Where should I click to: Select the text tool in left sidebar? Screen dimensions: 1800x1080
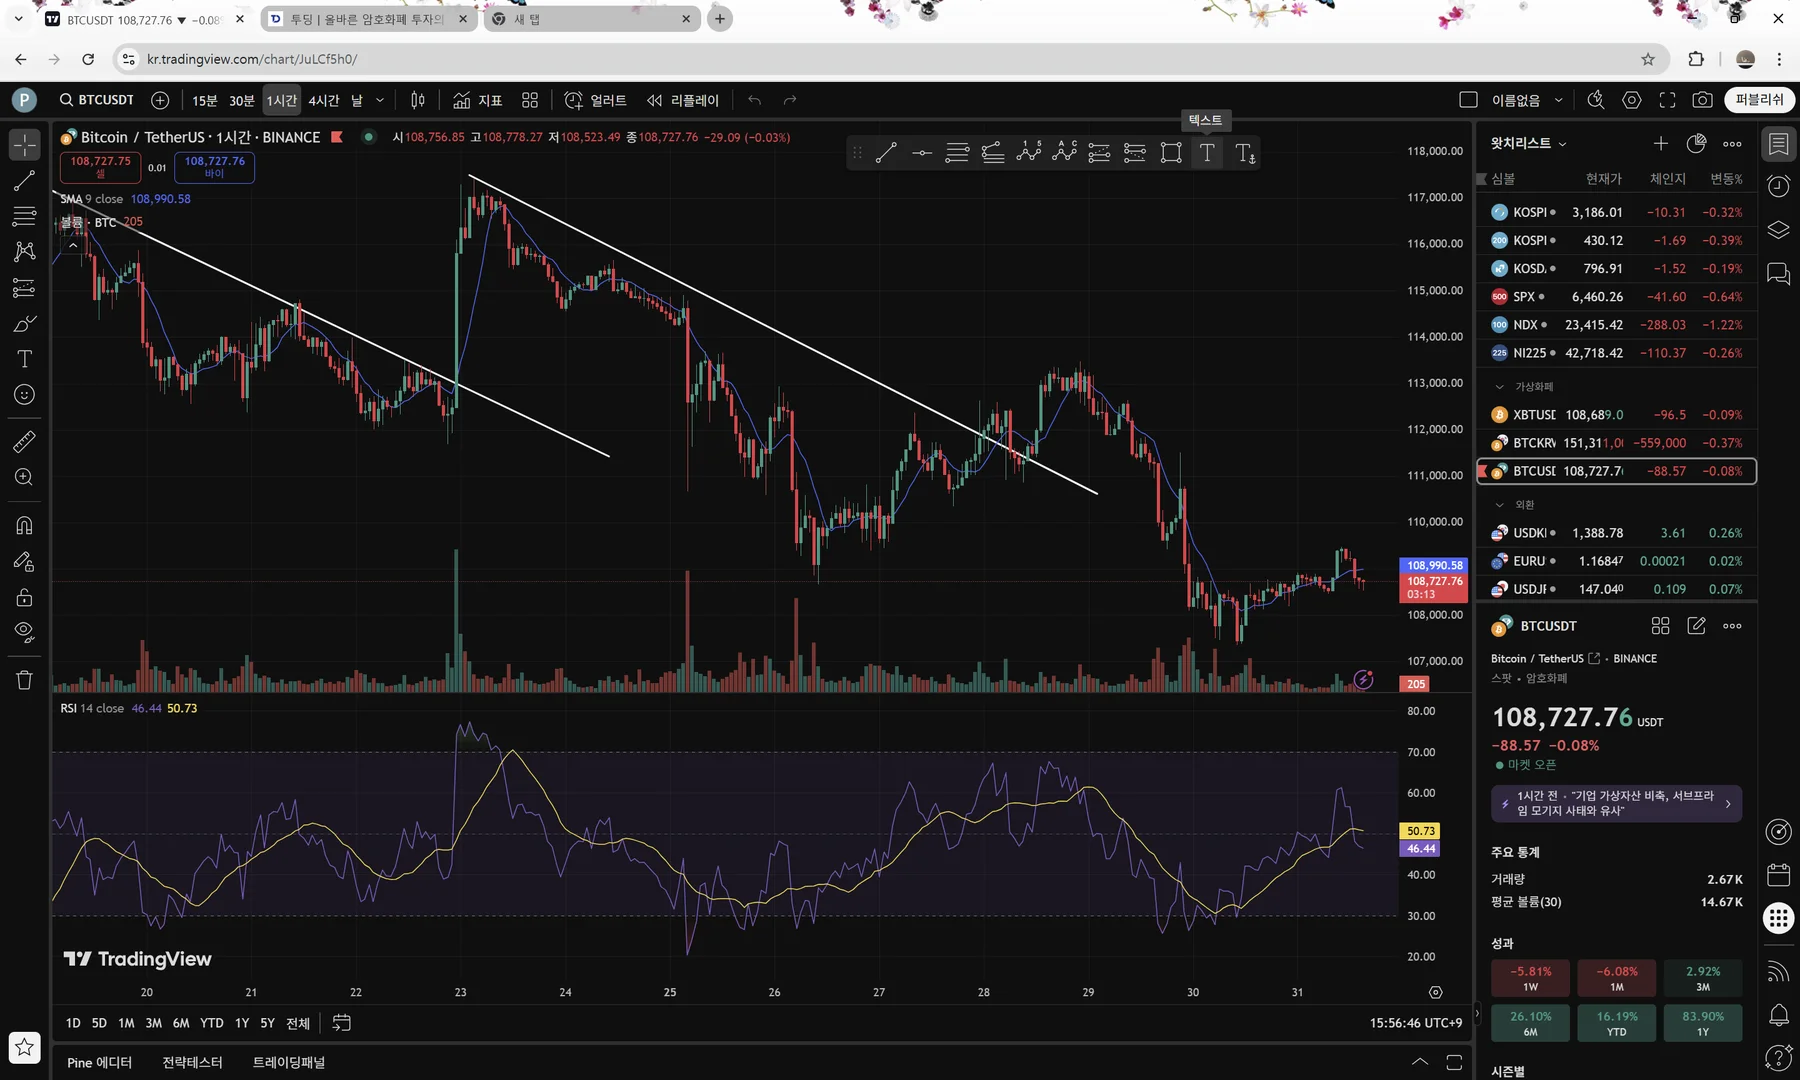(x=24, y=359)
